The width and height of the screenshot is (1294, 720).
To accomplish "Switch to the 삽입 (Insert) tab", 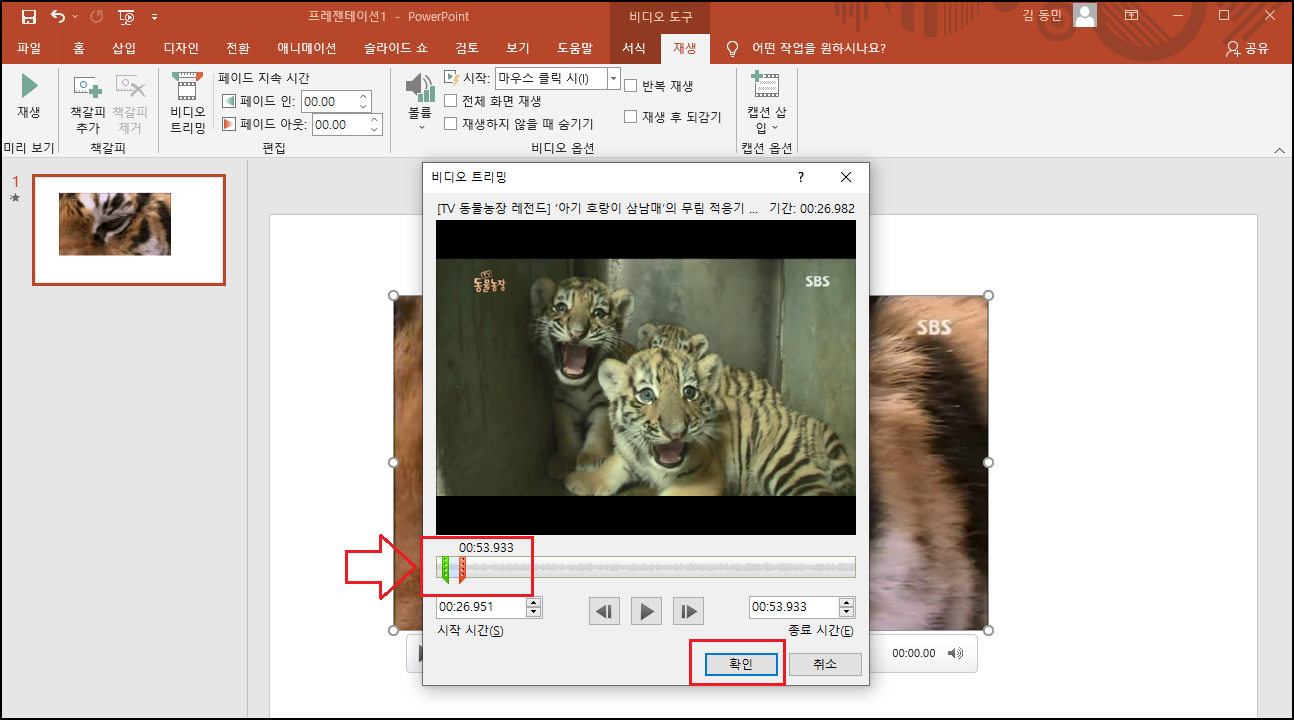I will [124, 48].
